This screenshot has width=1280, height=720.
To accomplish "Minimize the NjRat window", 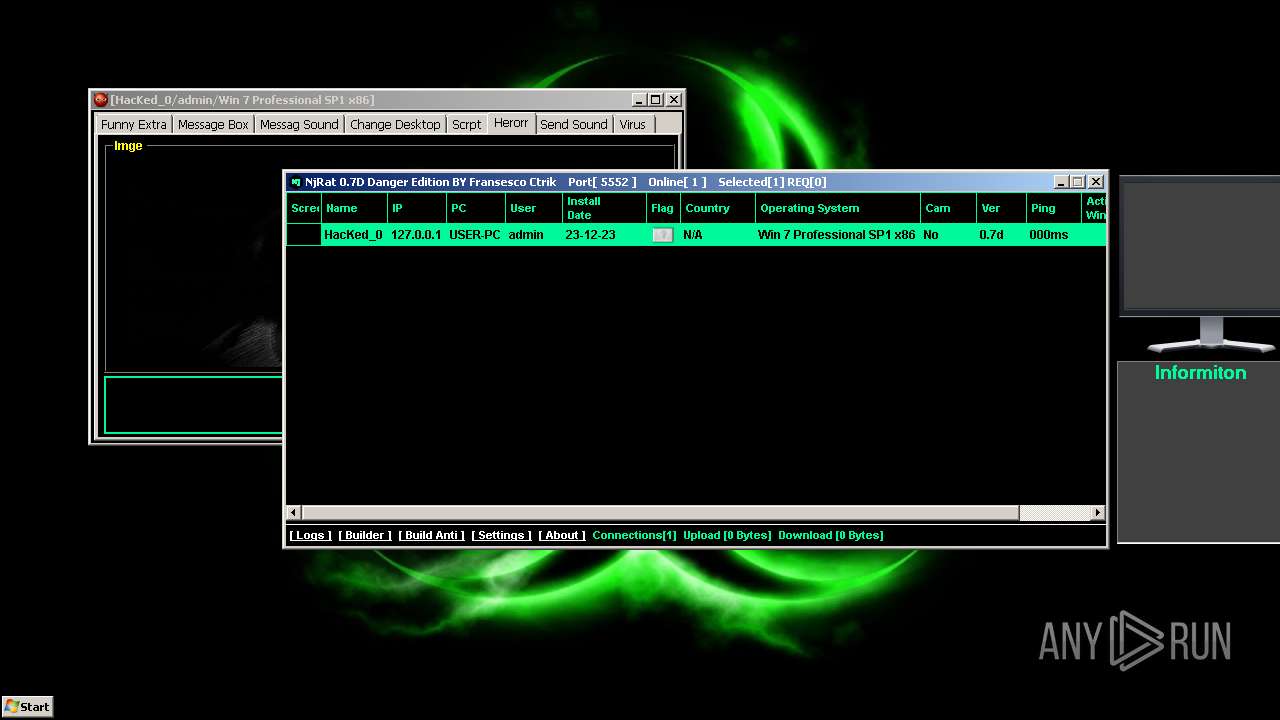I will tap(1061, 182).
